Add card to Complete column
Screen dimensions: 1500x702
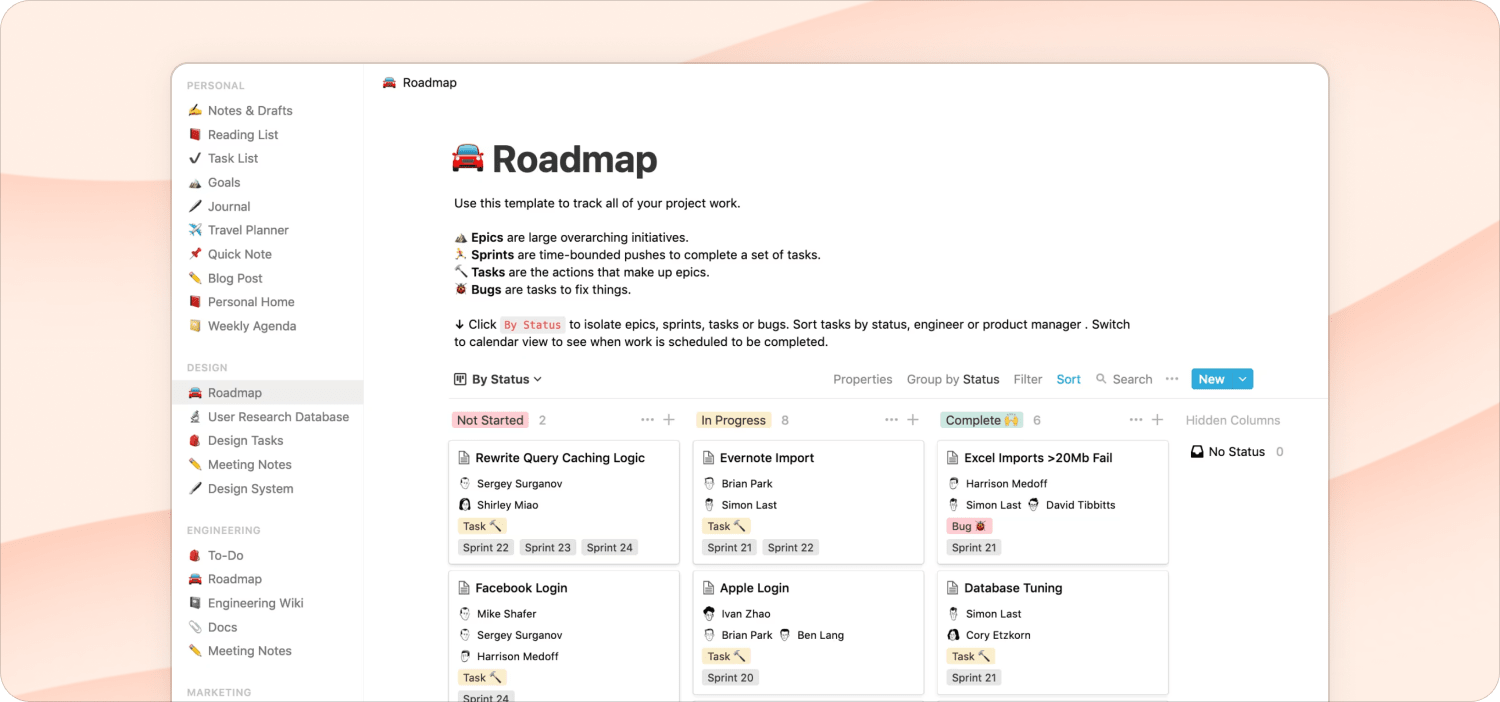tap(1158, 420)
